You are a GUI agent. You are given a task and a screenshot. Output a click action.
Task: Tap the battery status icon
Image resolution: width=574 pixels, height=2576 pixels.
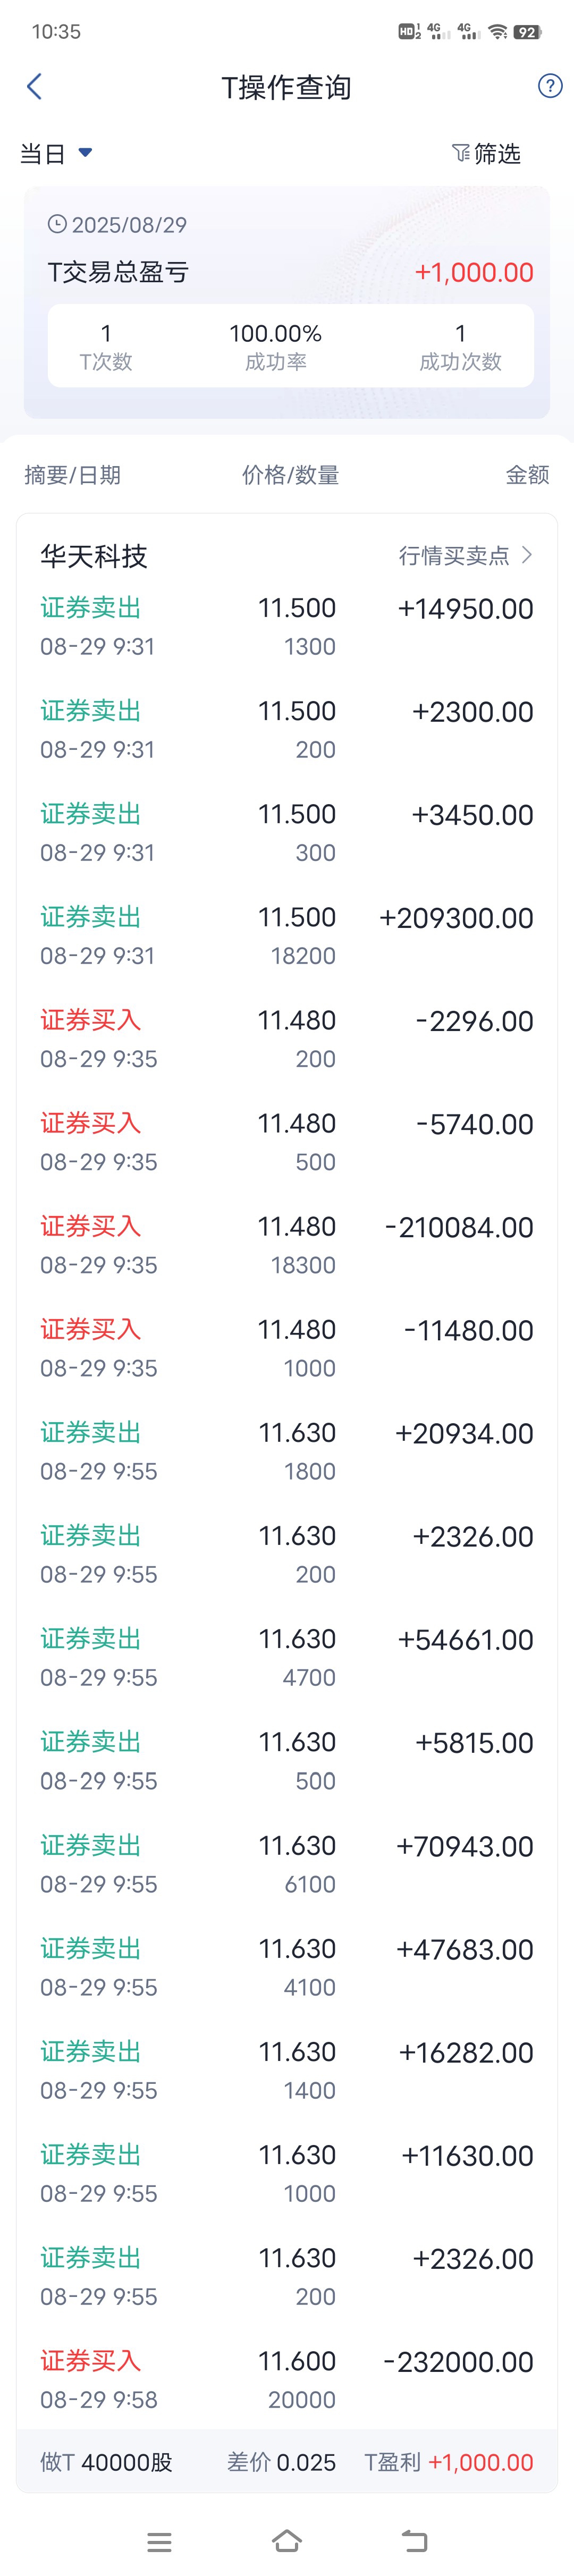[527, 32]
